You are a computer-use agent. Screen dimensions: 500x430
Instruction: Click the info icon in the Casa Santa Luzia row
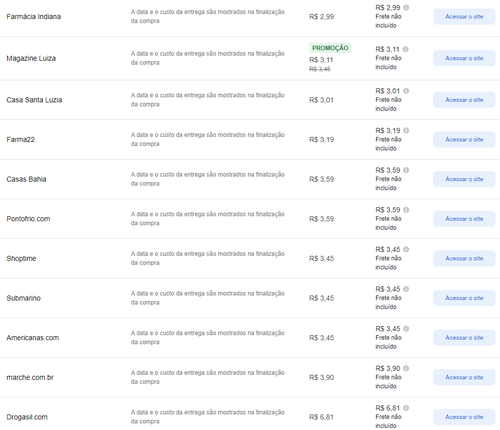406,91
